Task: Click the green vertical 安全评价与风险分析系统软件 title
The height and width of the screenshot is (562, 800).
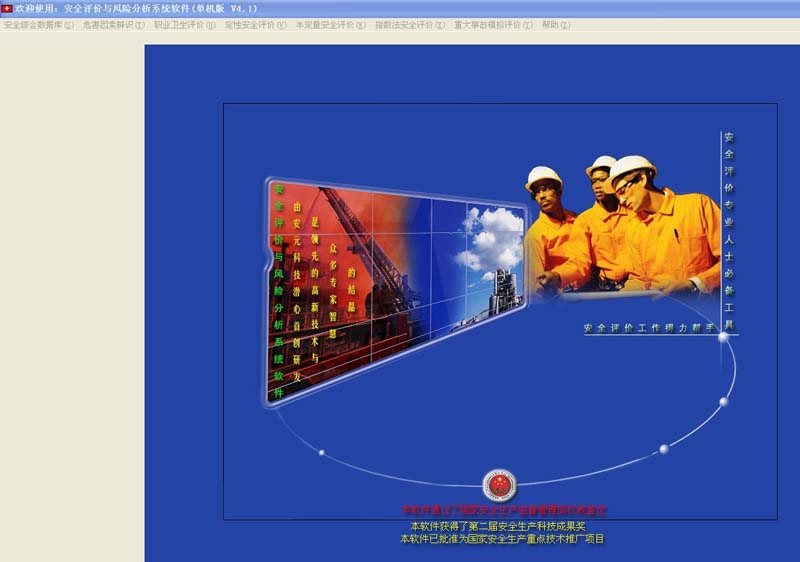Action: pos(278,290)
